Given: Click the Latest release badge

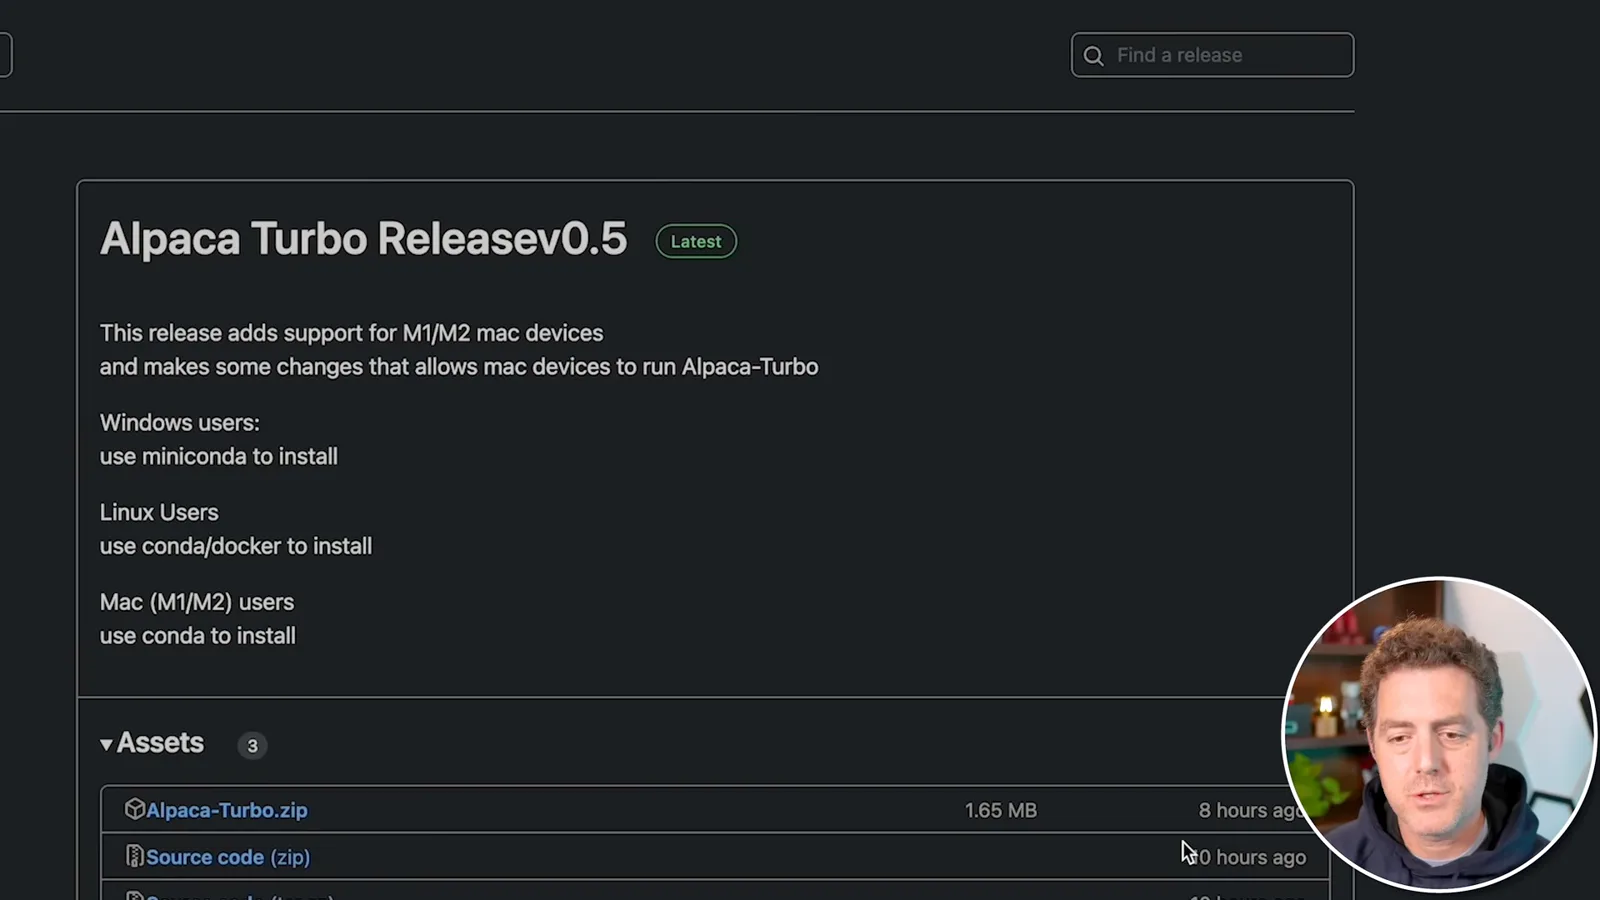Looking at the screenshot, I should 696,241.
